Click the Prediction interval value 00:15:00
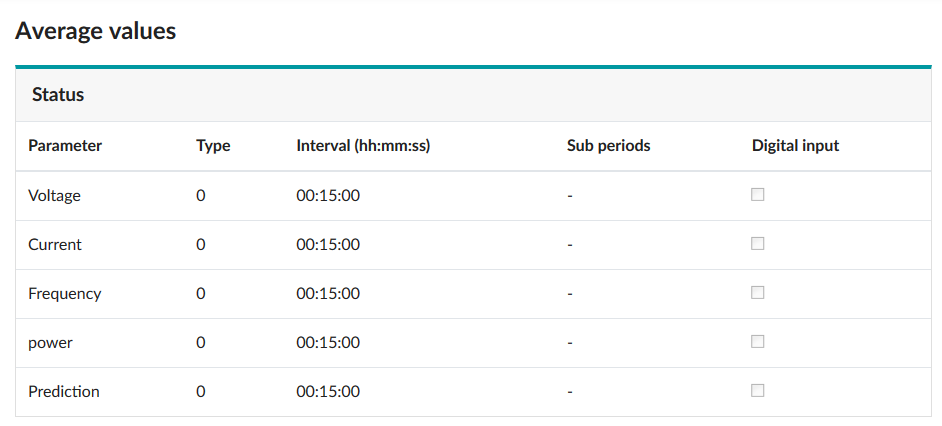The width and height of the screenshot is (942, 426). pyautogui.click(x=328, y=392)
